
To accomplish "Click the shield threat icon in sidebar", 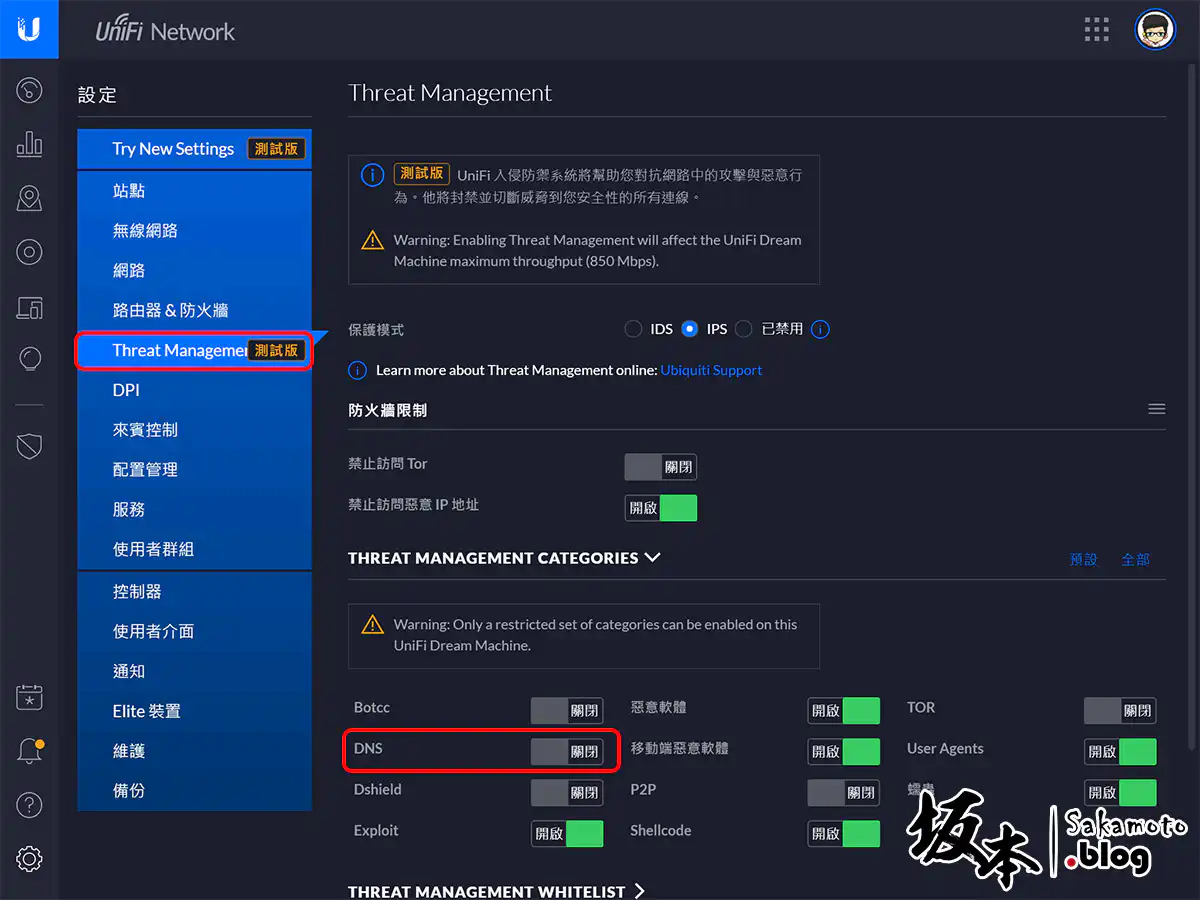I will (x=29, y=446).
